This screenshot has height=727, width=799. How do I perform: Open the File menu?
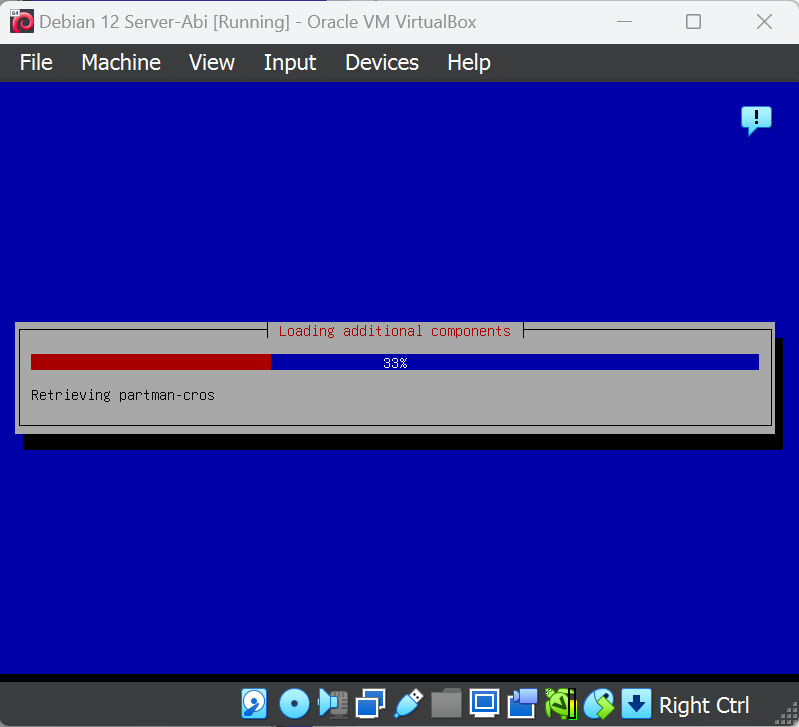pyautogui.click(x=36, y=63)
